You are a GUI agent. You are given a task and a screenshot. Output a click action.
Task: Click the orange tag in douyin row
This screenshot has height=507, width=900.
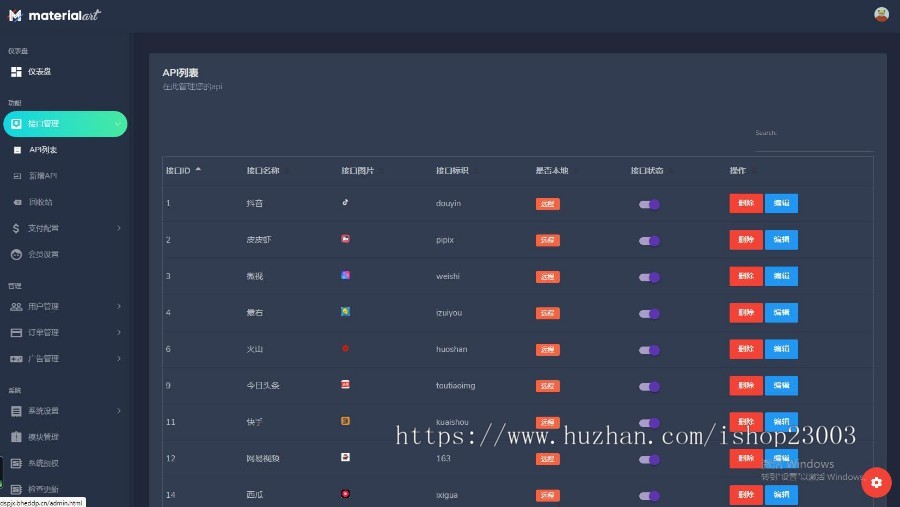[x=548, y=204]
